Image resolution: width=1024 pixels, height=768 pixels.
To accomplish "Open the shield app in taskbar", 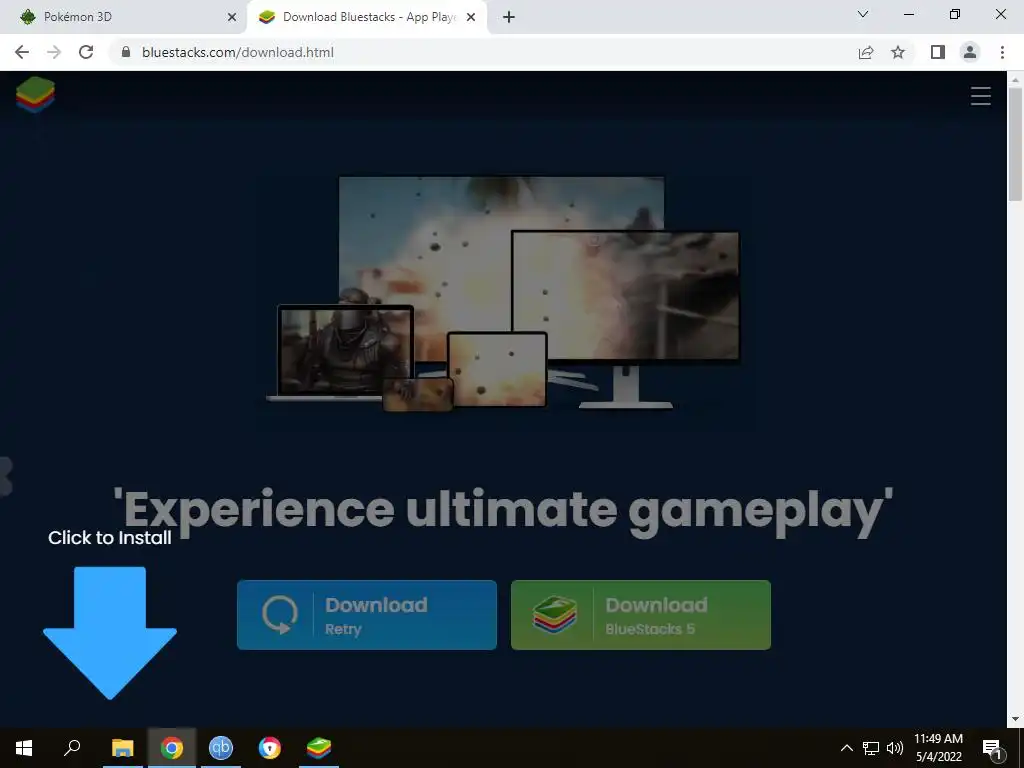I will coord(270,748).
